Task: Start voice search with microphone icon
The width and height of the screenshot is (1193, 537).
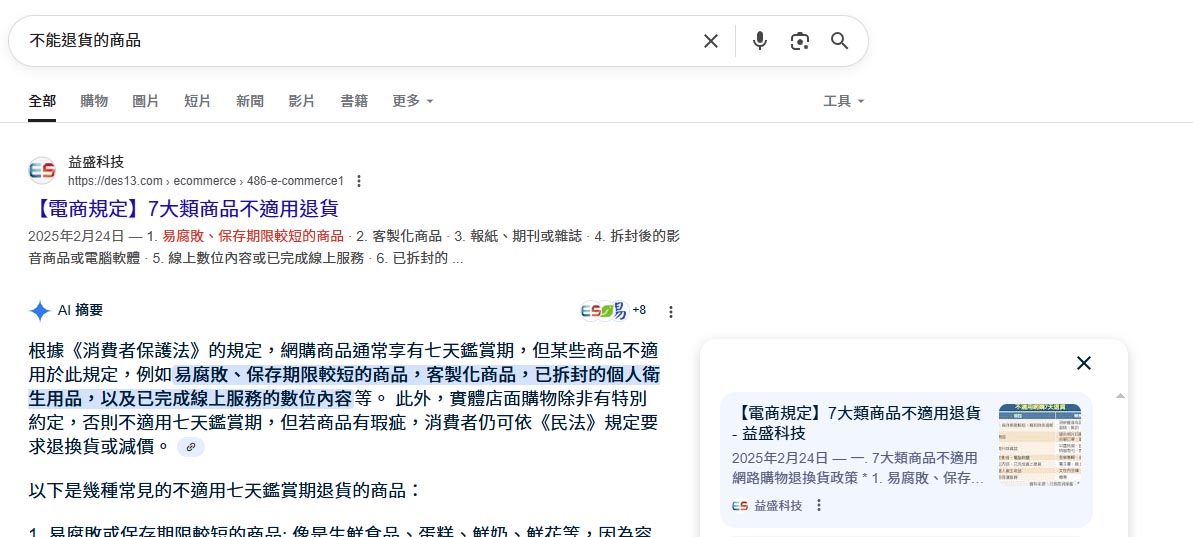Action: coord(760,41)
